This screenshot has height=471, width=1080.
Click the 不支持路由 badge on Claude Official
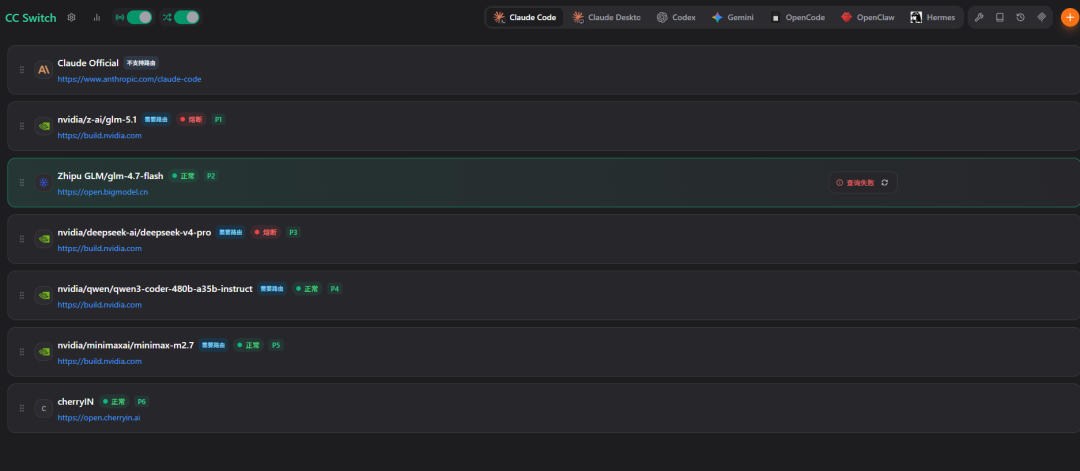pos(141,63)
